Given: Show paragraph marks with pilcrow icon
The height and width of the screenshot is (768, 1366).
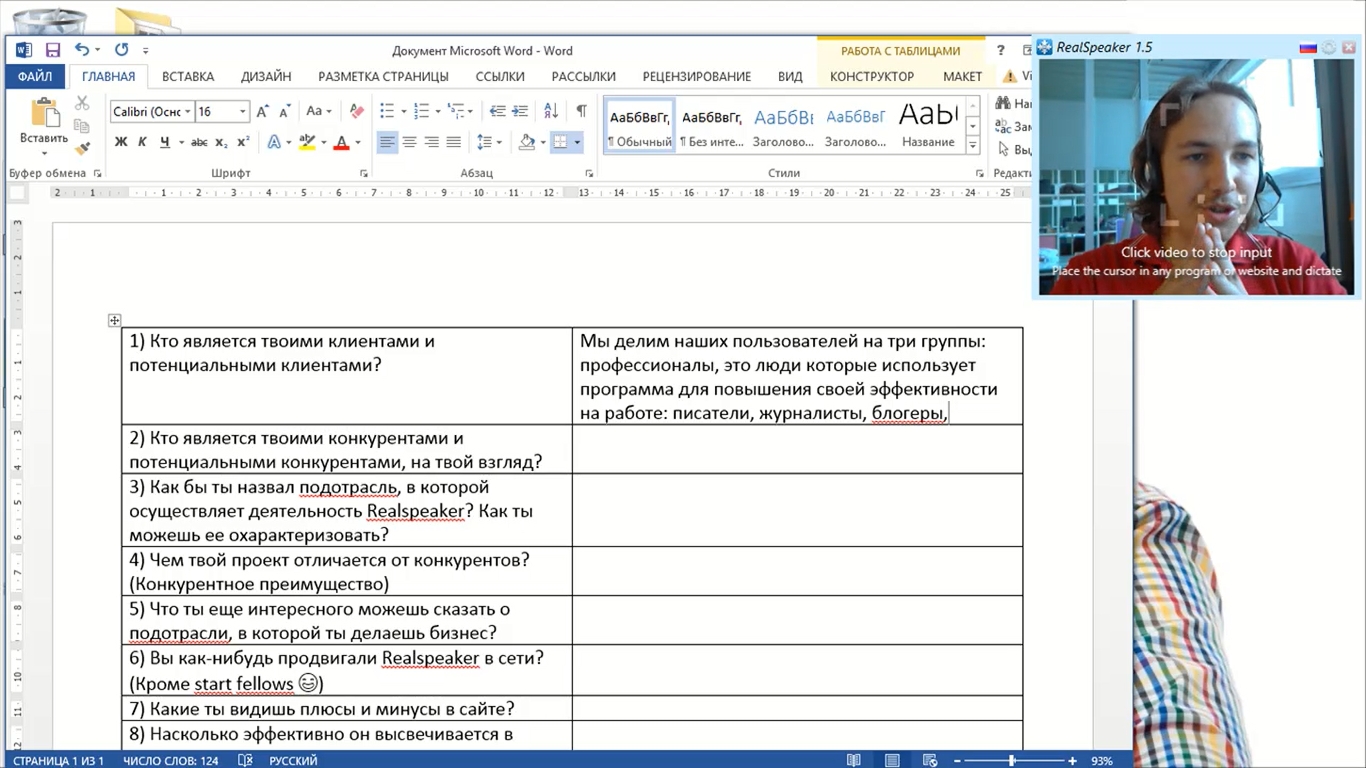Looking at the screenshot, I should tap(581, 112).
